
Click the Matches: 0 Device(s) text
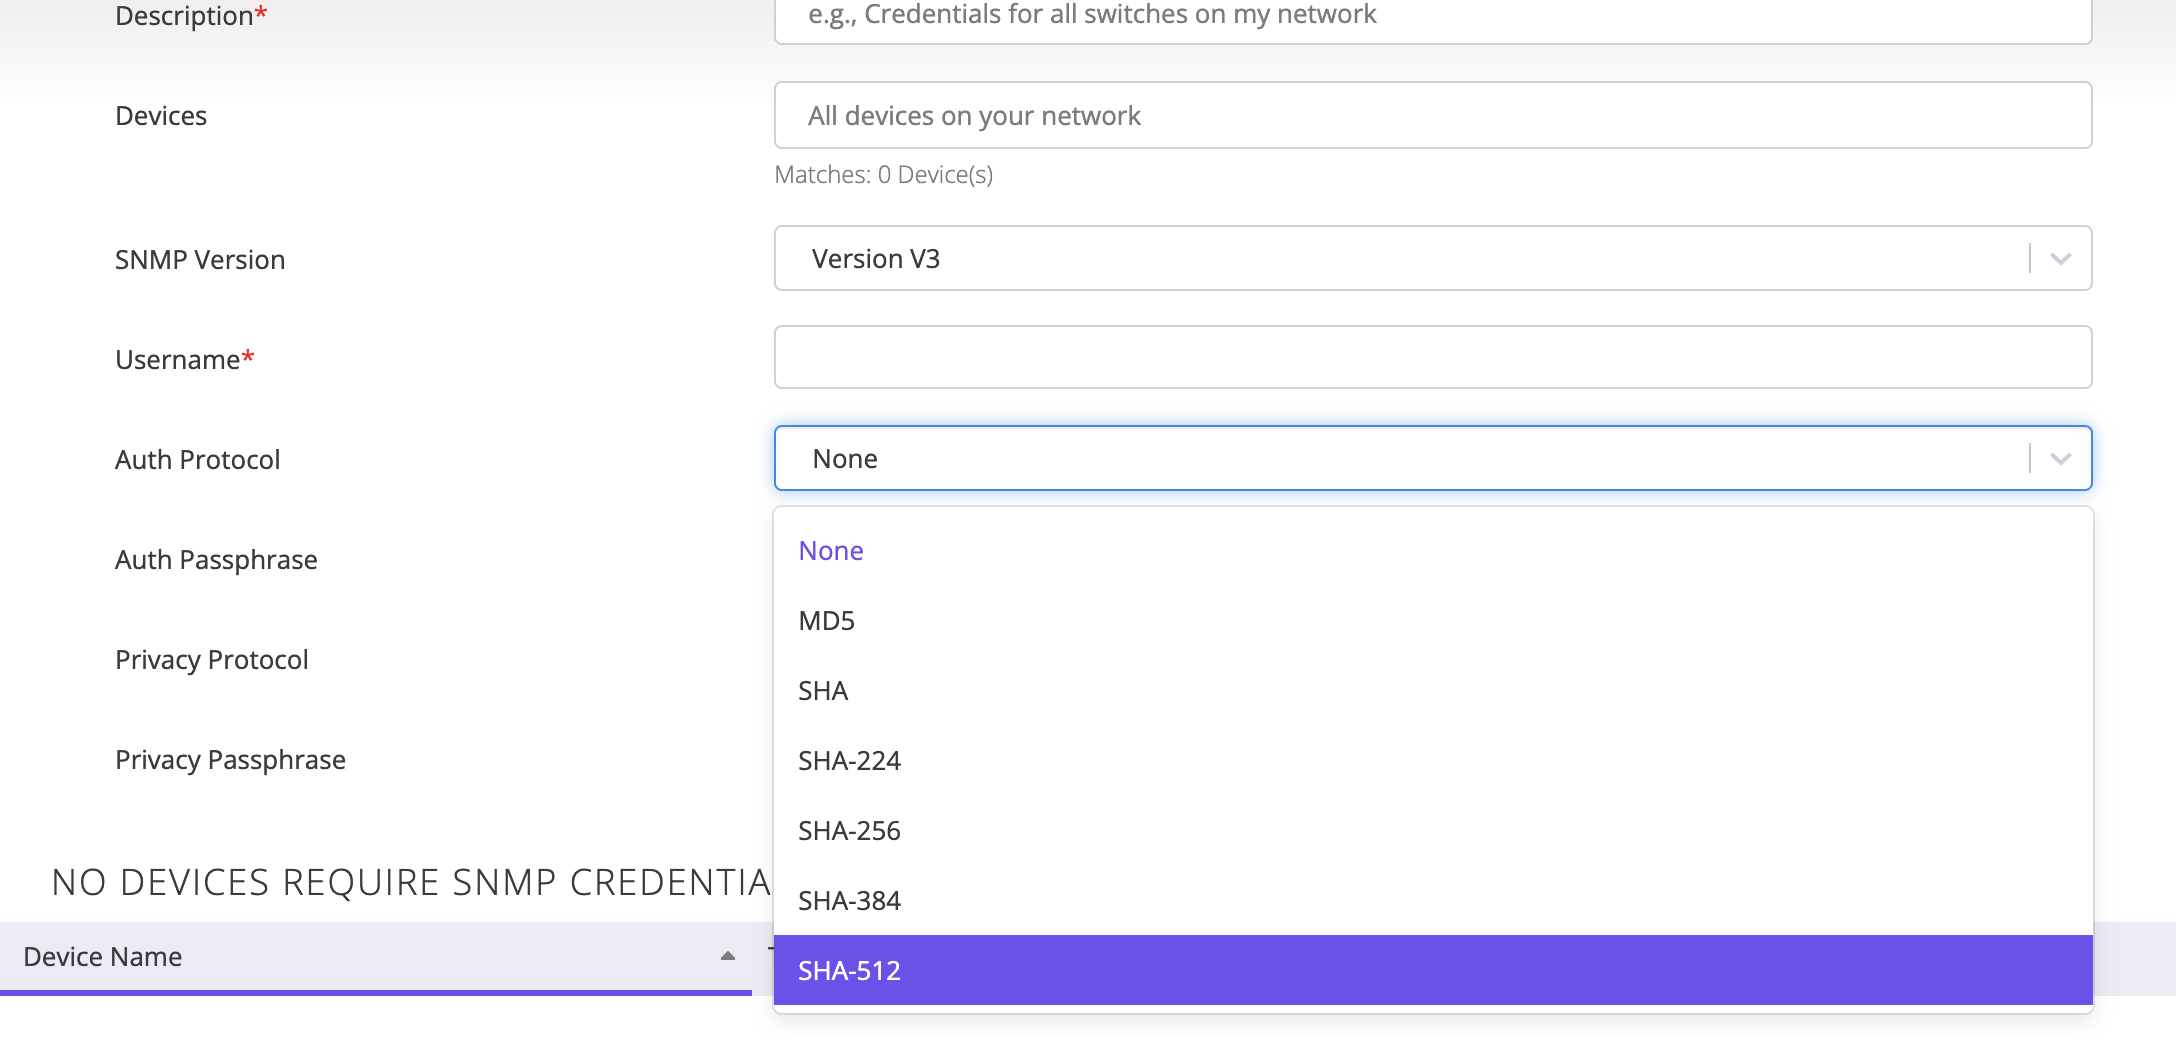click(884, 174)
